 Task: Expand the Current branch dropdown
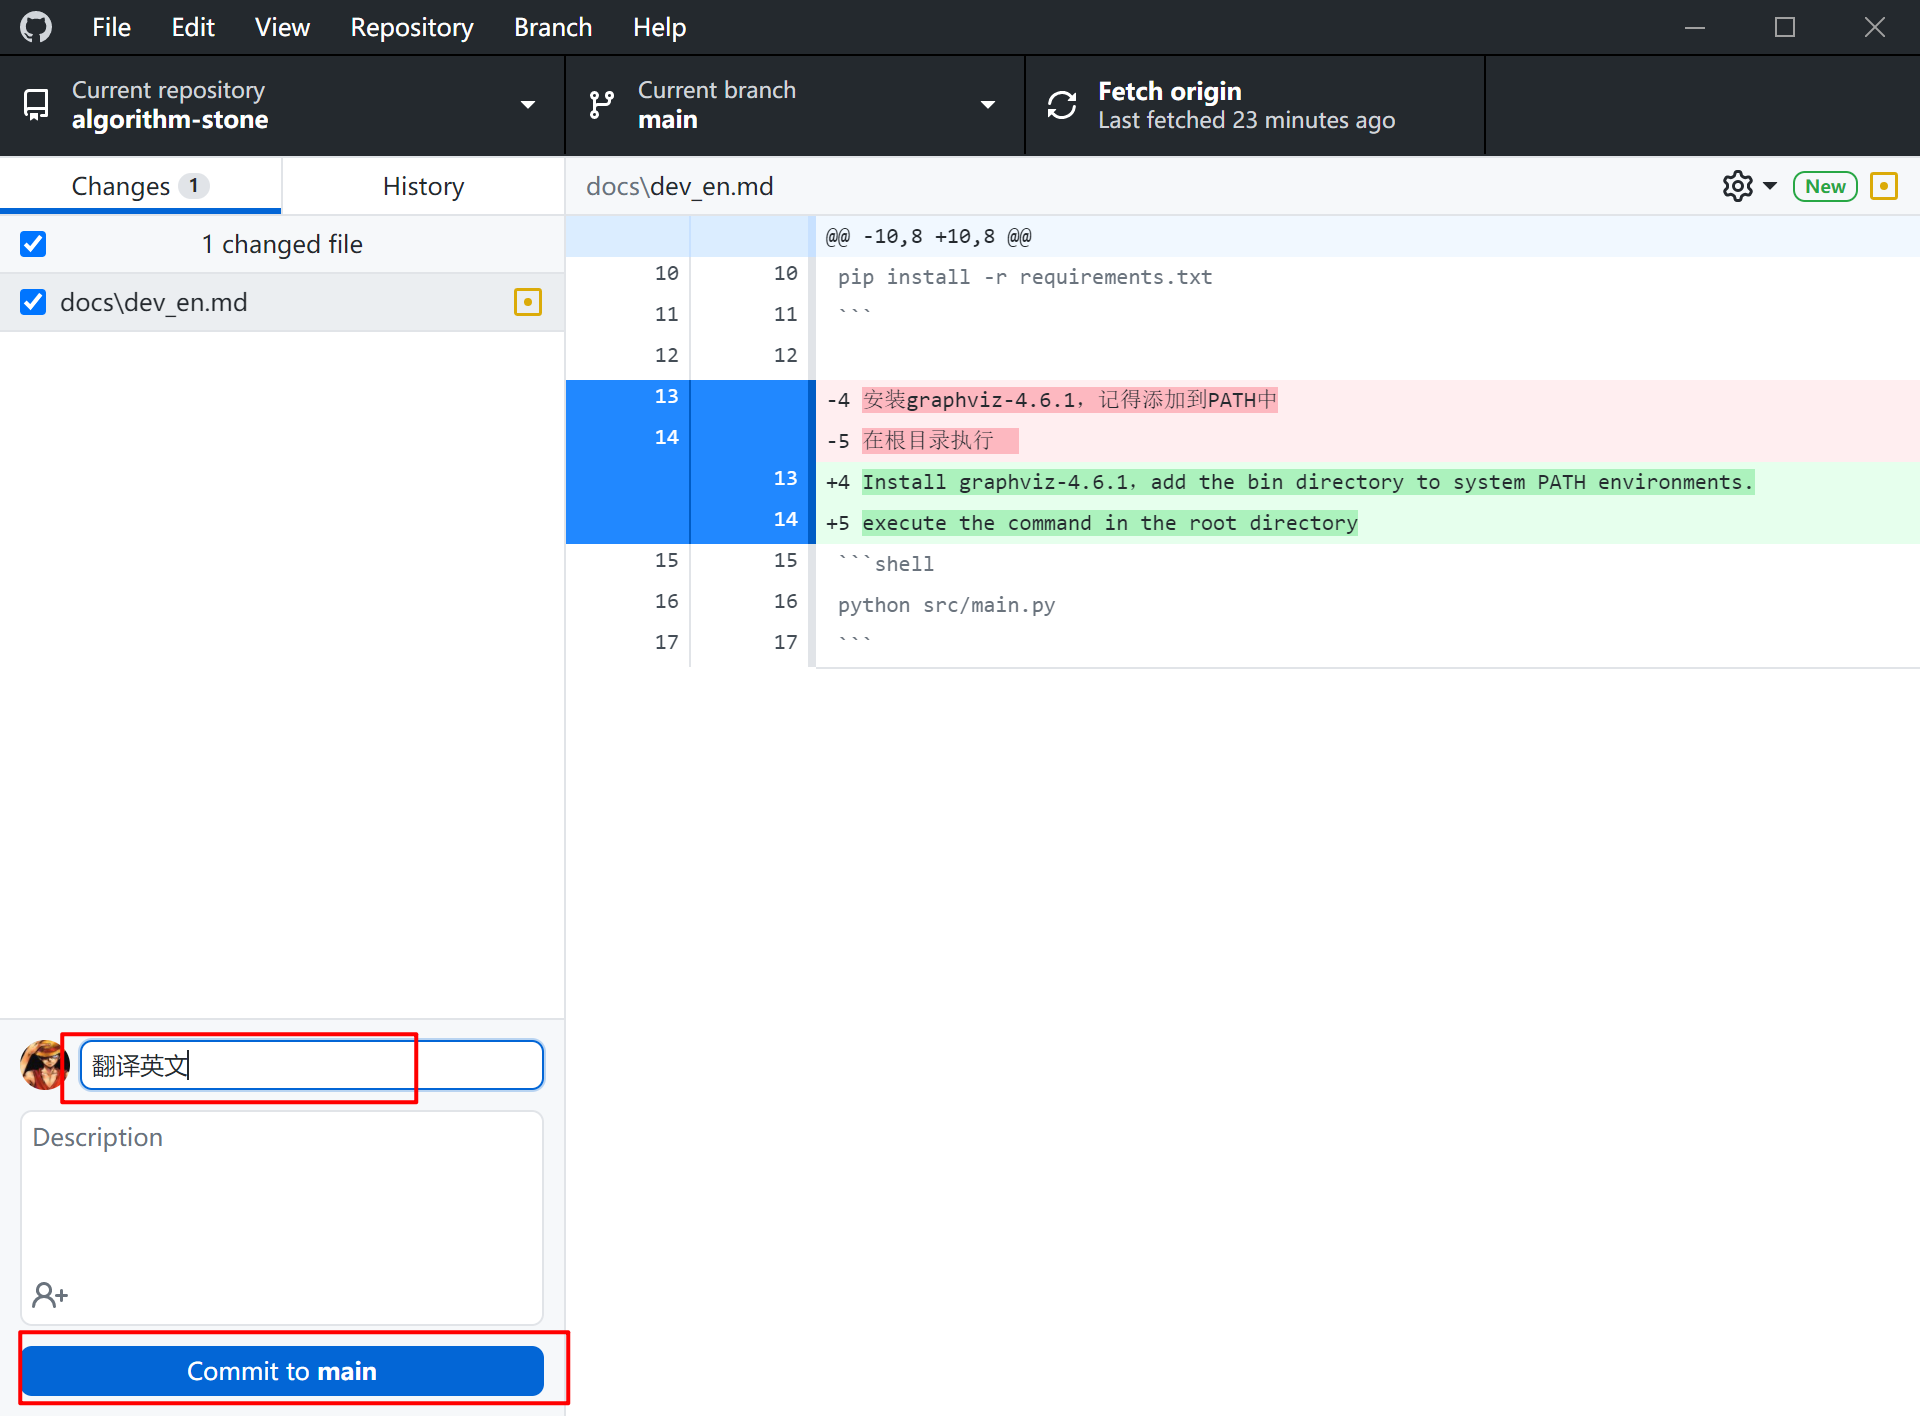[x=987, y=105]
